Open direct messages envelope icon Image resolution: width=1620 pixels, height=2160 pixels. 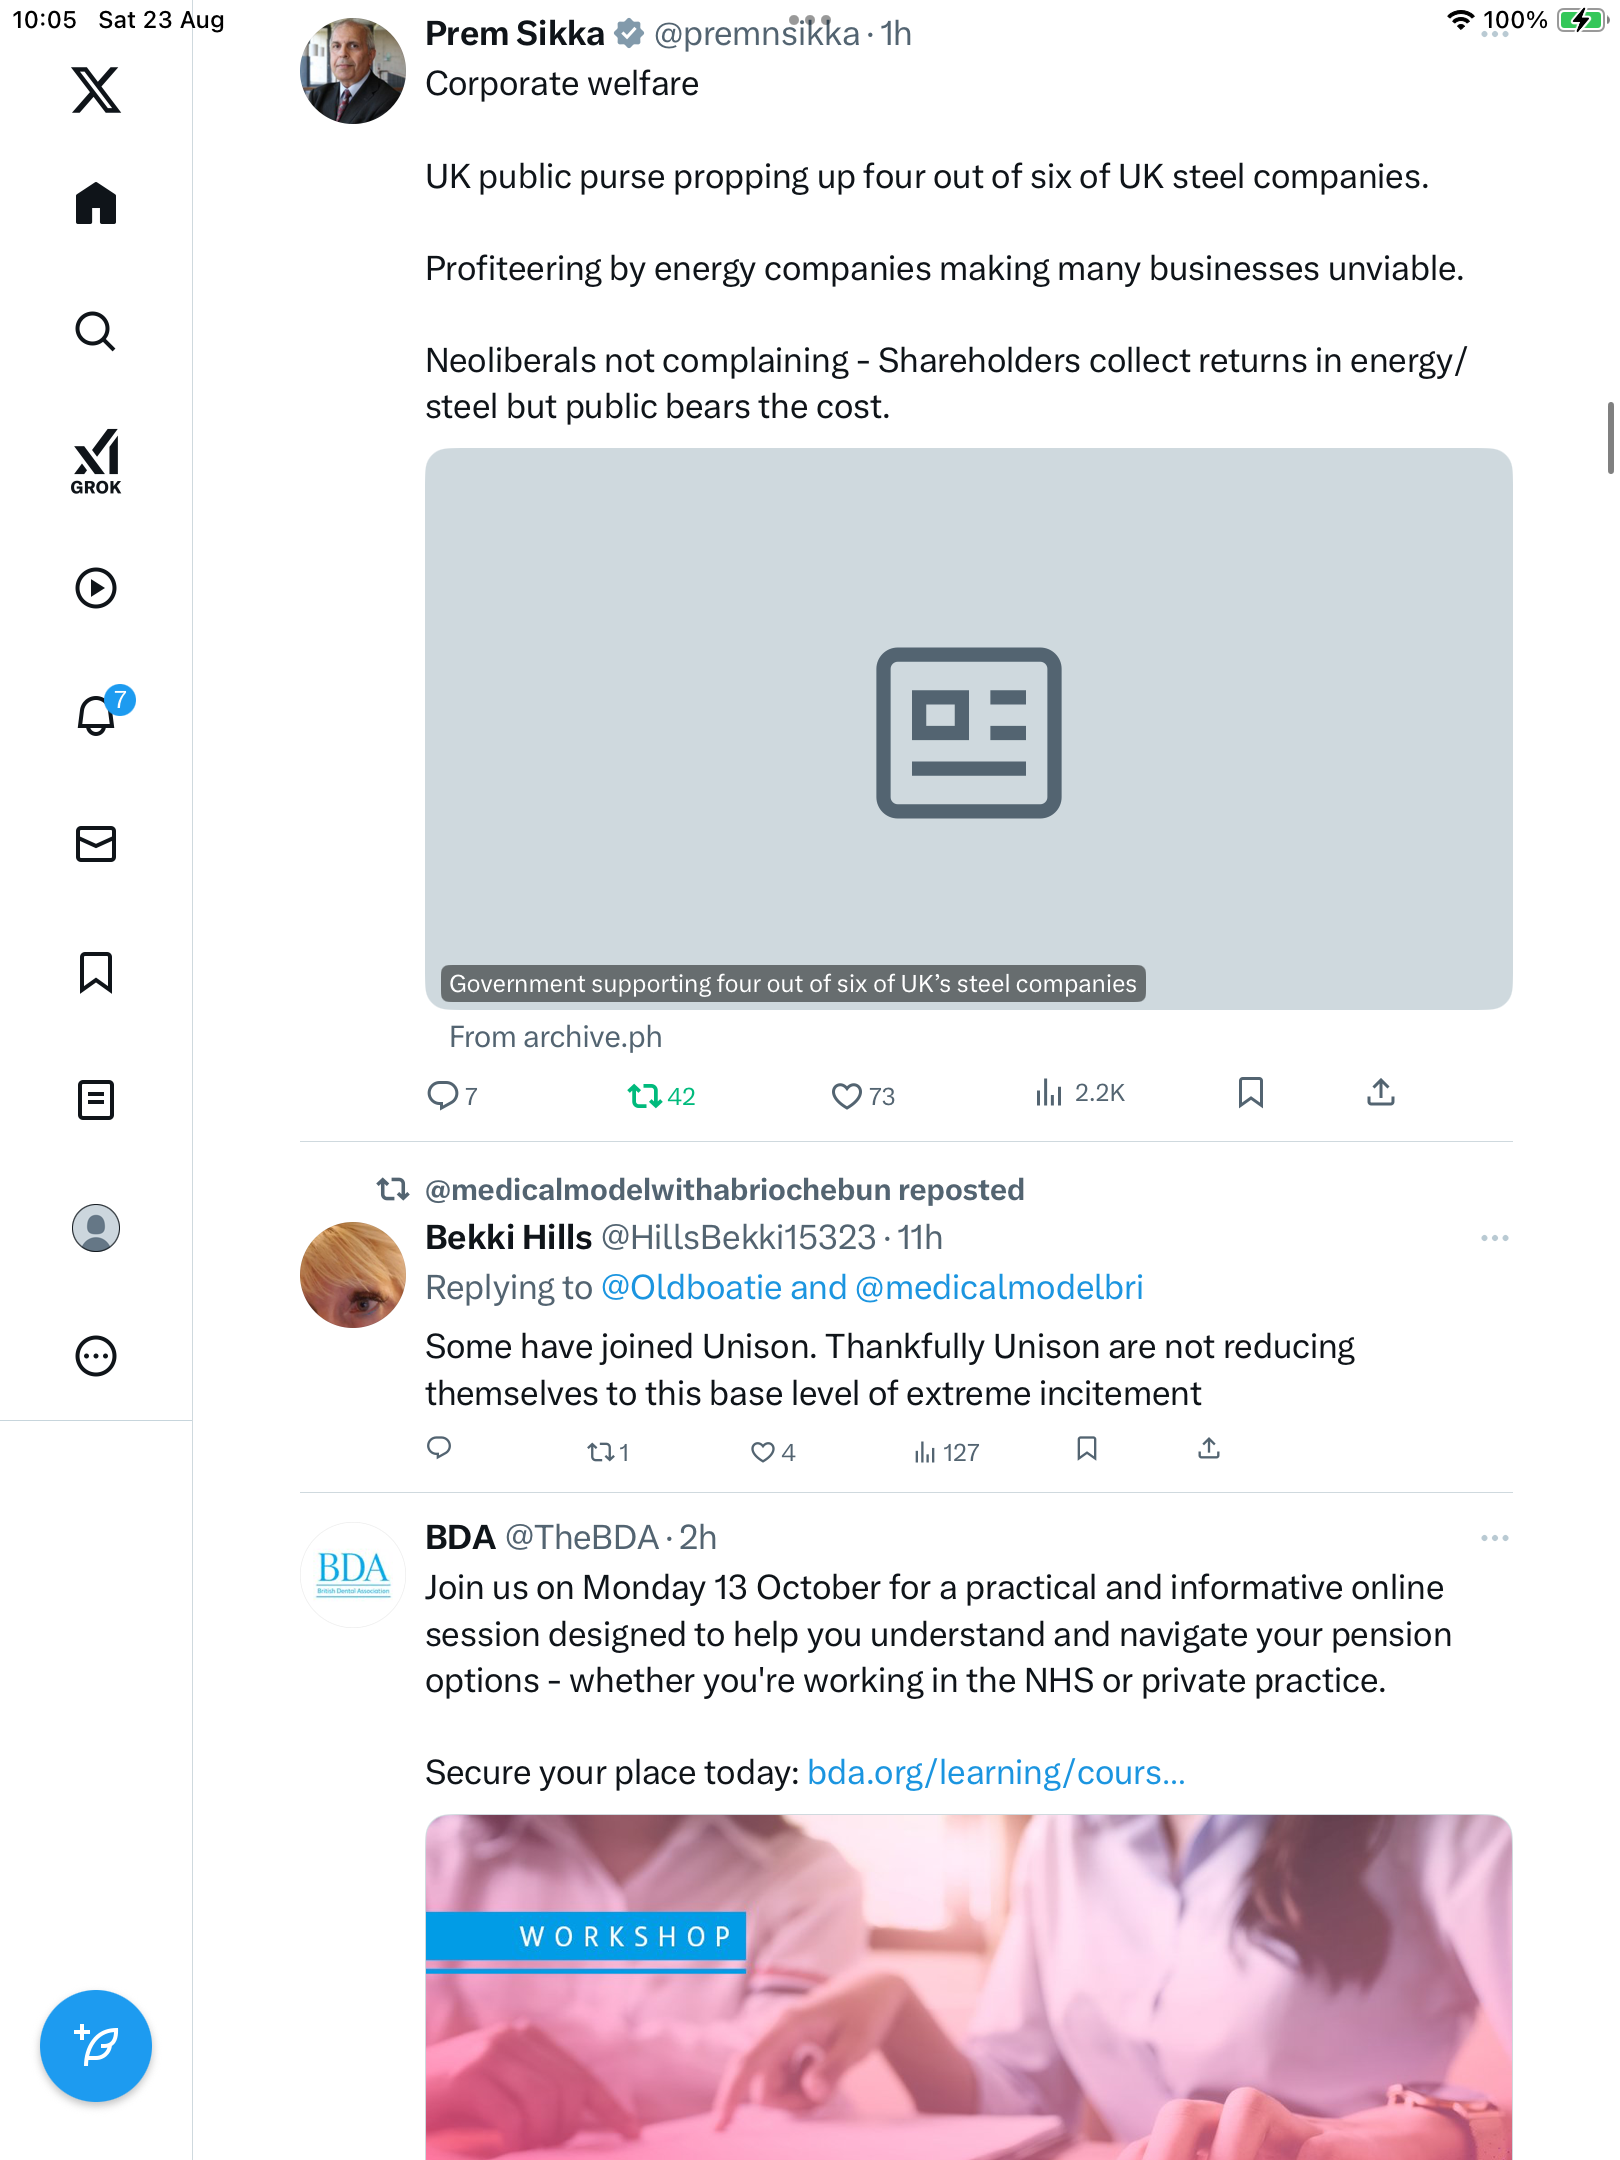tap(96, 843)
